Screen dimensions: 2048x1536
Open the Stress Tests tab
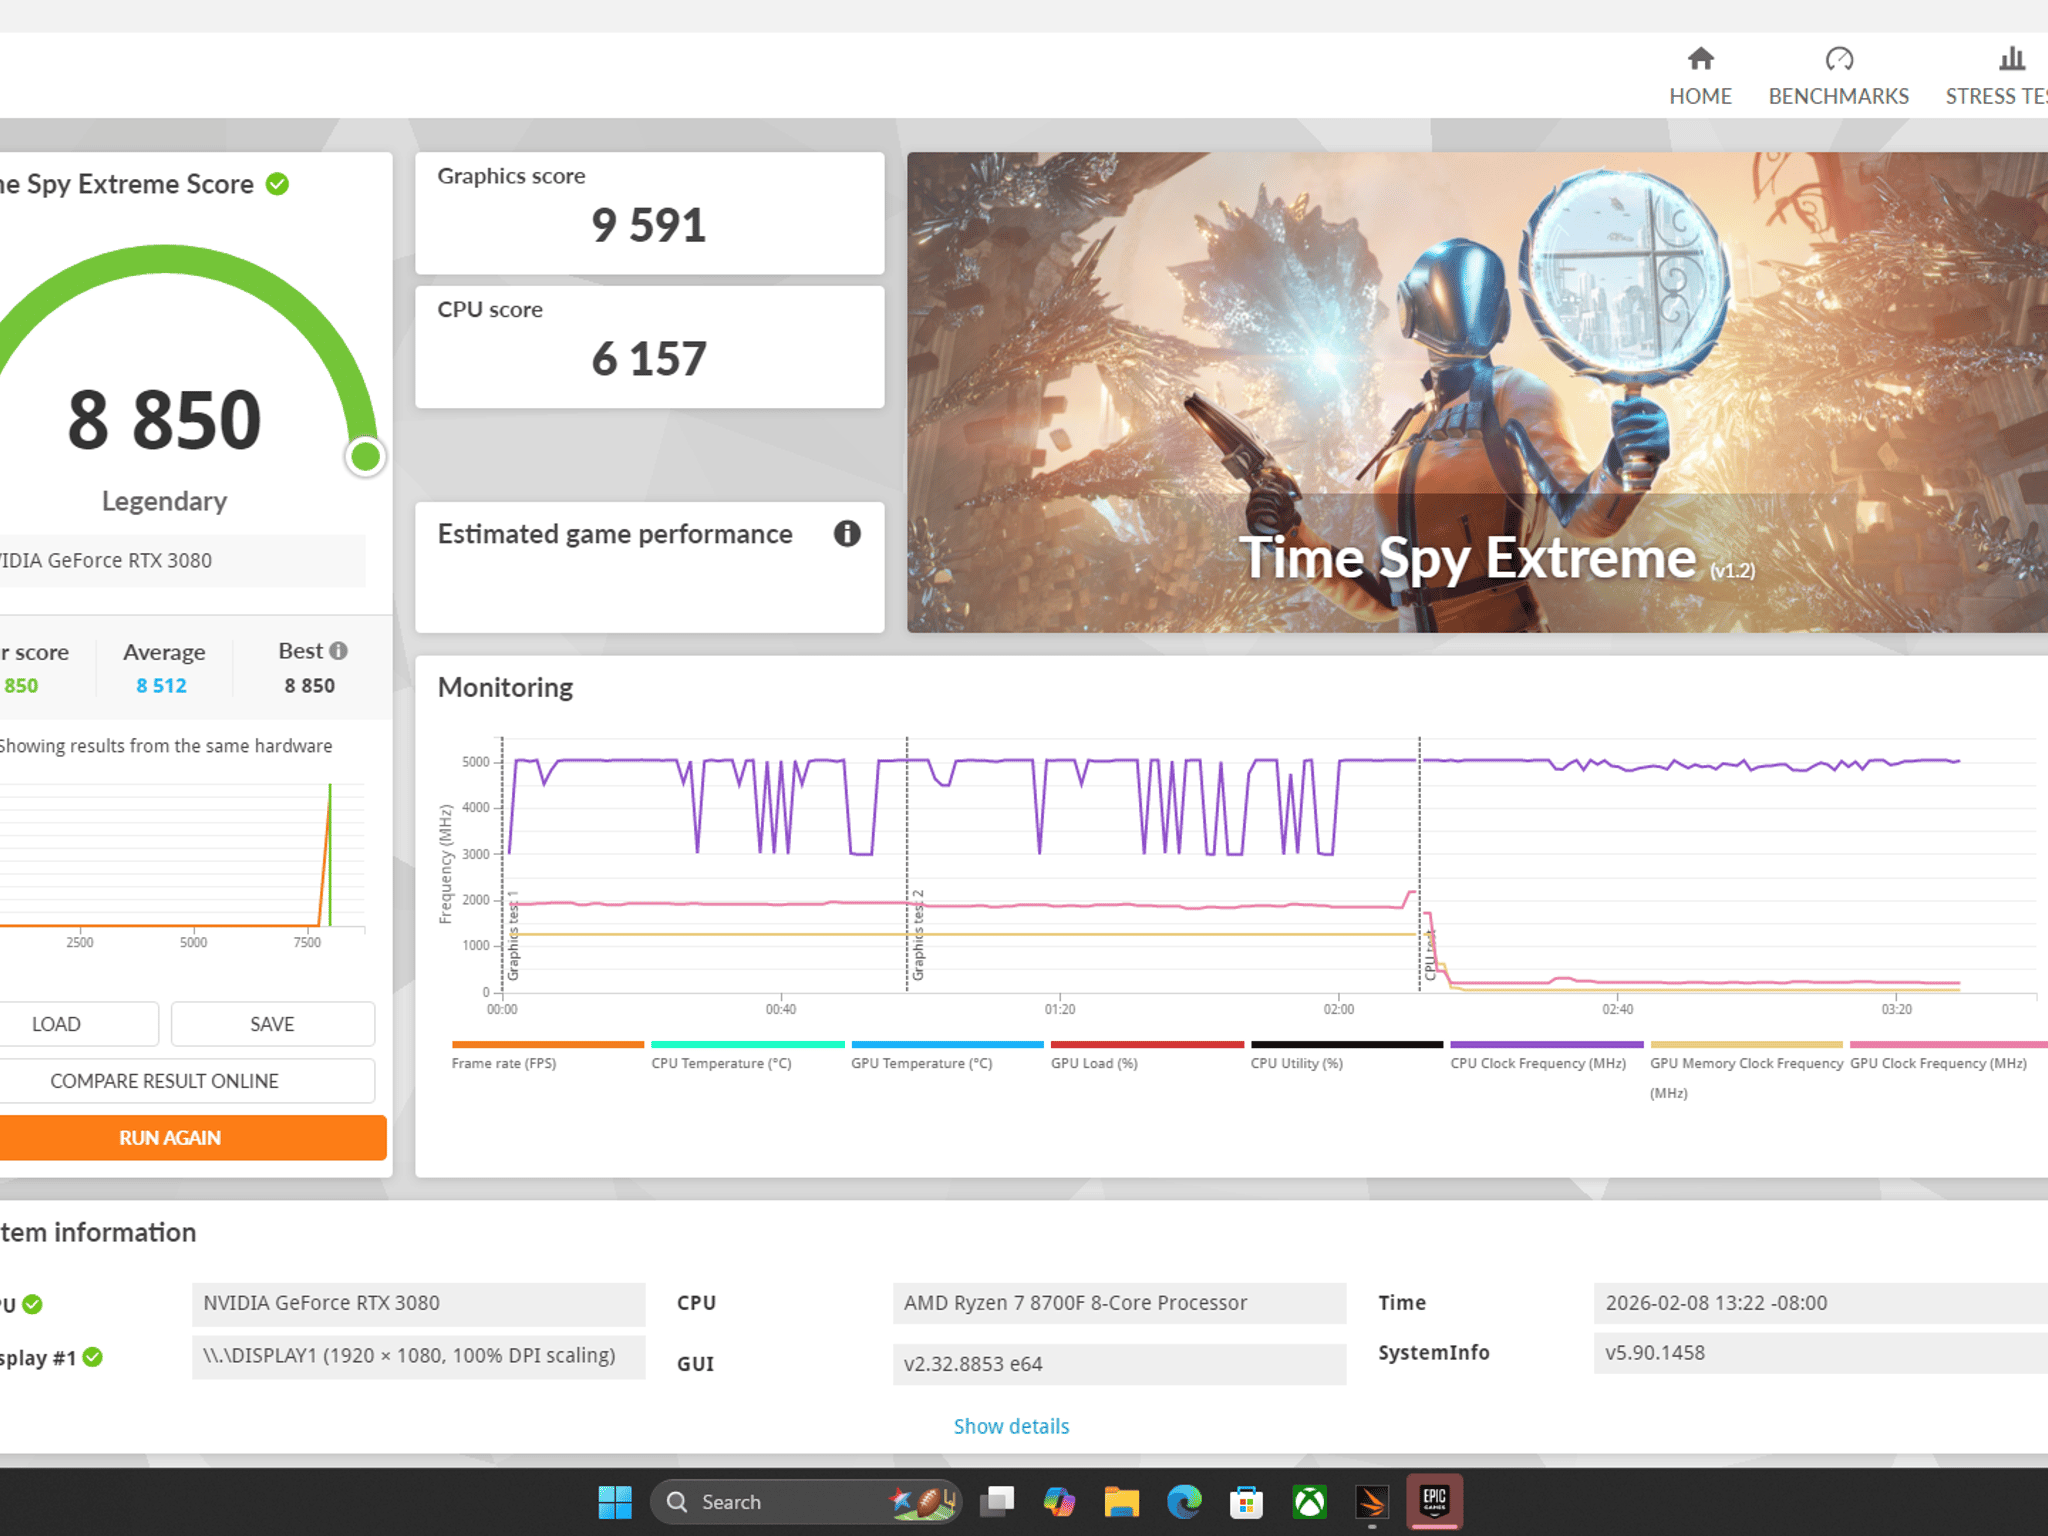click(x=1996, y=76)
